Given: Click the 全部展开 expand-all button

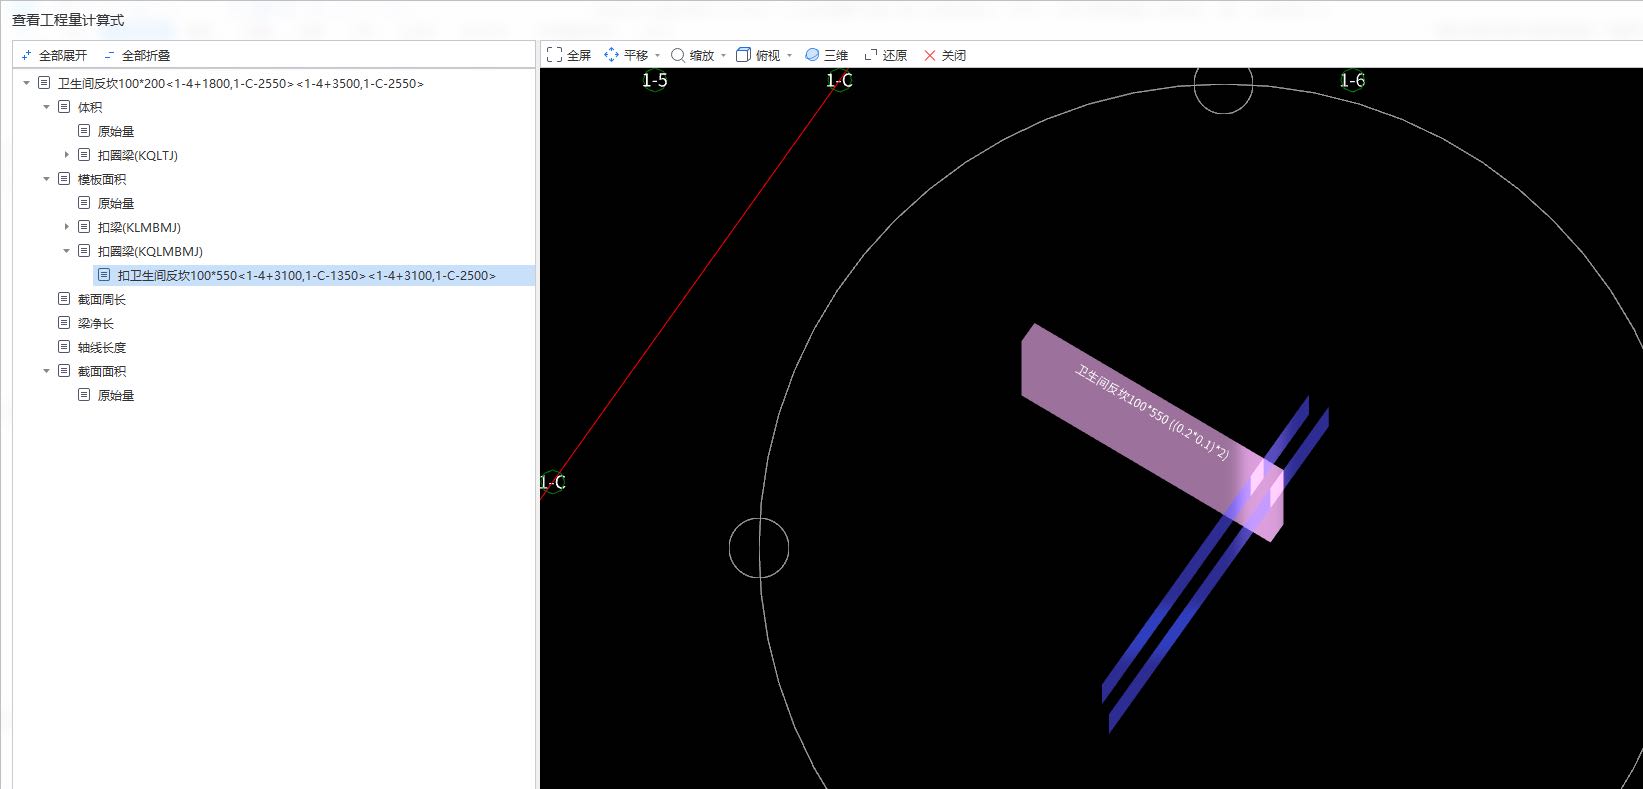Looking at the screenshot, I should coord(54,55).
